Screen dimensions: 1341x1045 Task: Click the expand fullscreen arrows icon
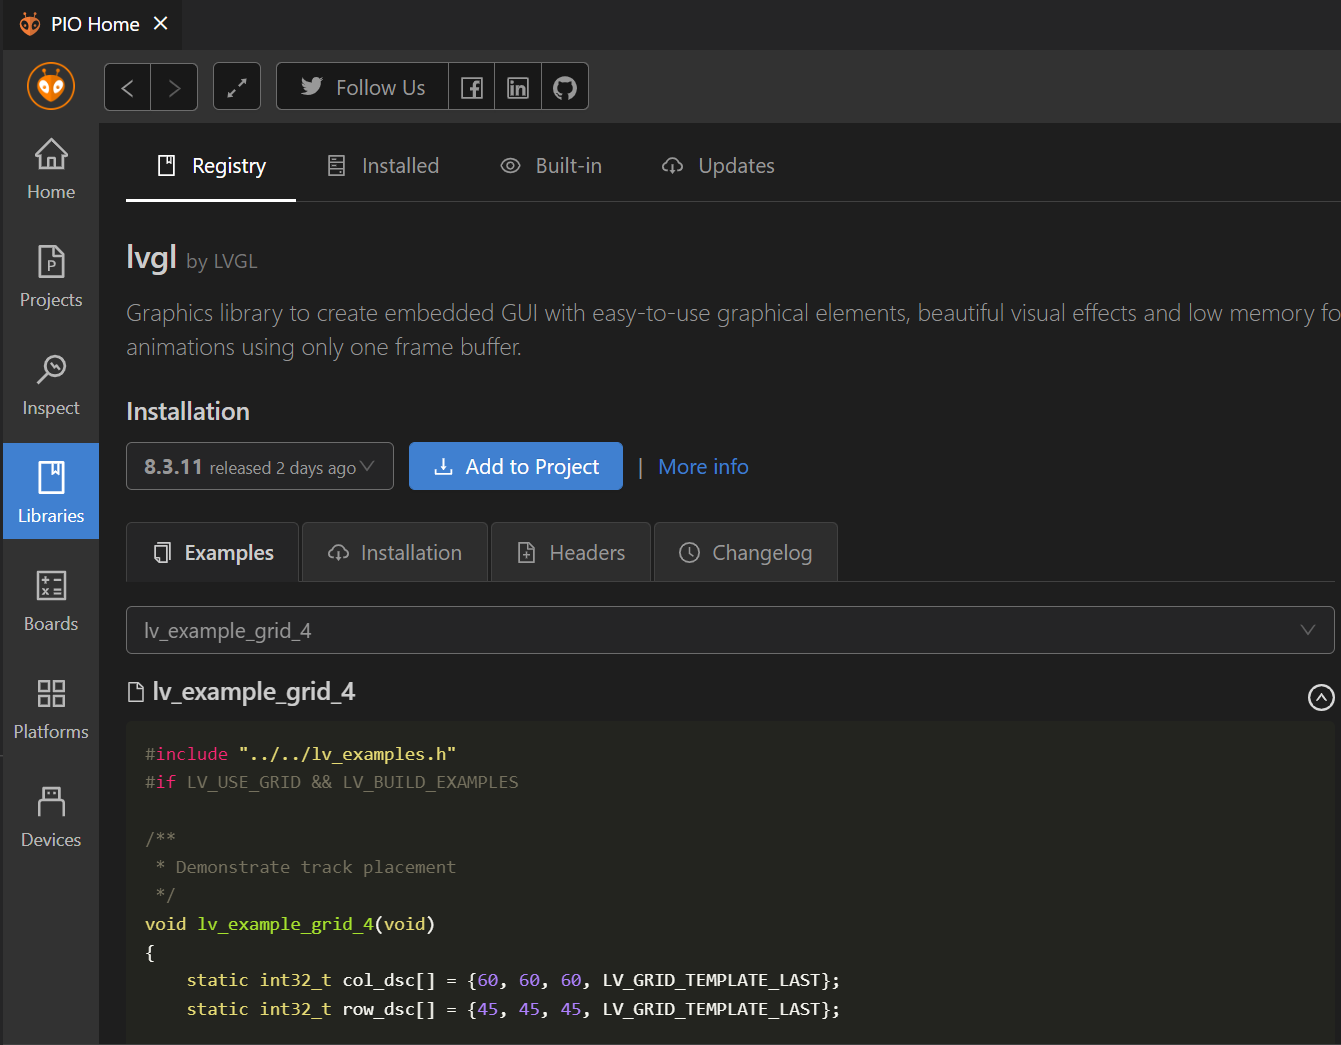coord(237,88)
